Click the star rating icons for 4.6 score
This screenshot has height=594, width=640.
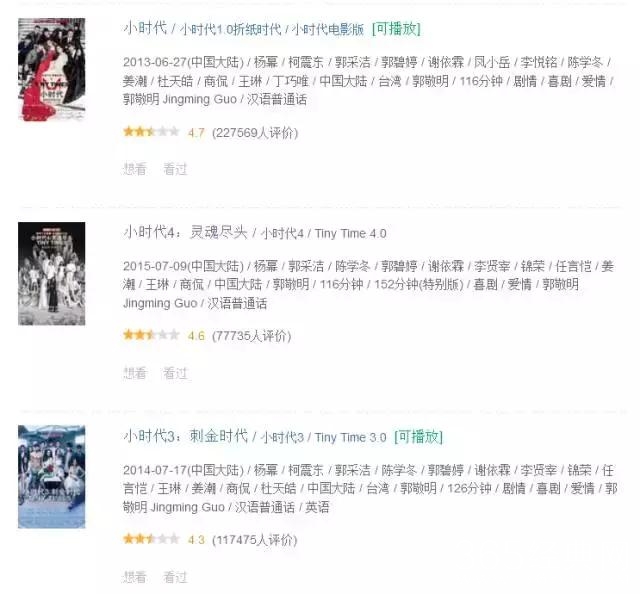pyautogui.click(x=151, y=335)
